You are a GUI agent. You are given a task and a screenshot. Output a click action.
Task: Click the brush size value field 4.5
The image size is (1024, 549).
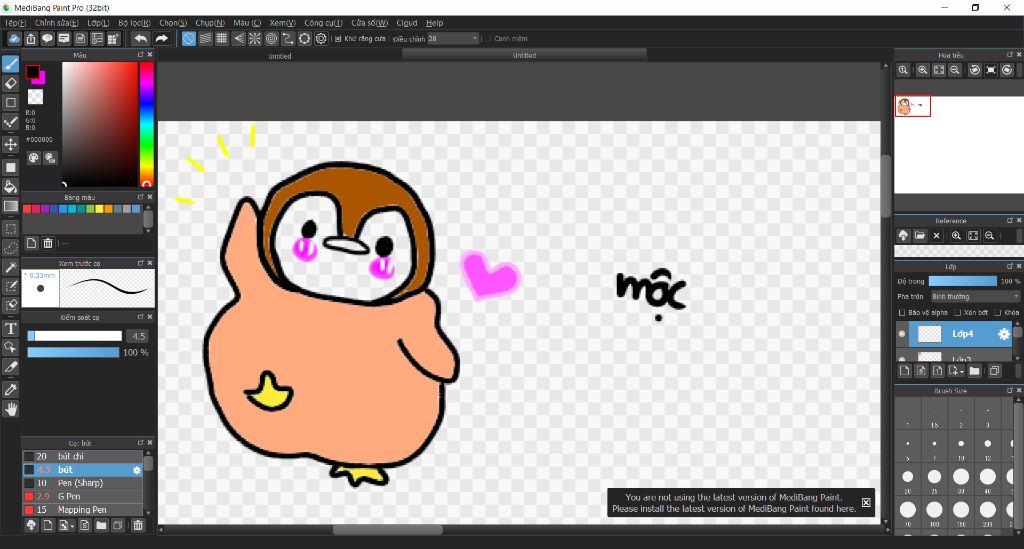point(138,336)
